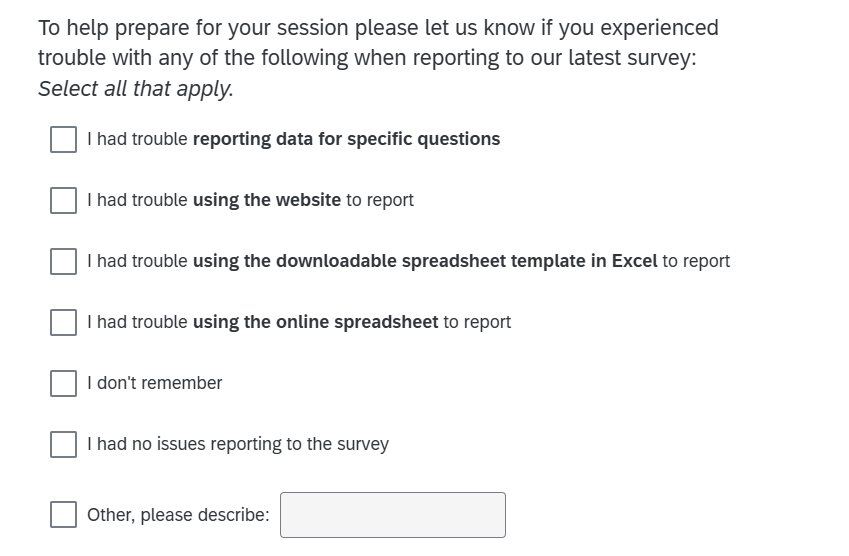Click the bold 'using the website' label text

pyautogui.click(x=266, y=200)
